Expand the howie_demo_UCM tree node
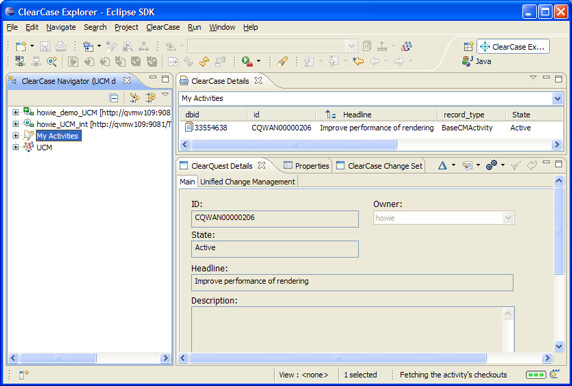This screenshot has width=572, height=386. click(x=15, y=112)
